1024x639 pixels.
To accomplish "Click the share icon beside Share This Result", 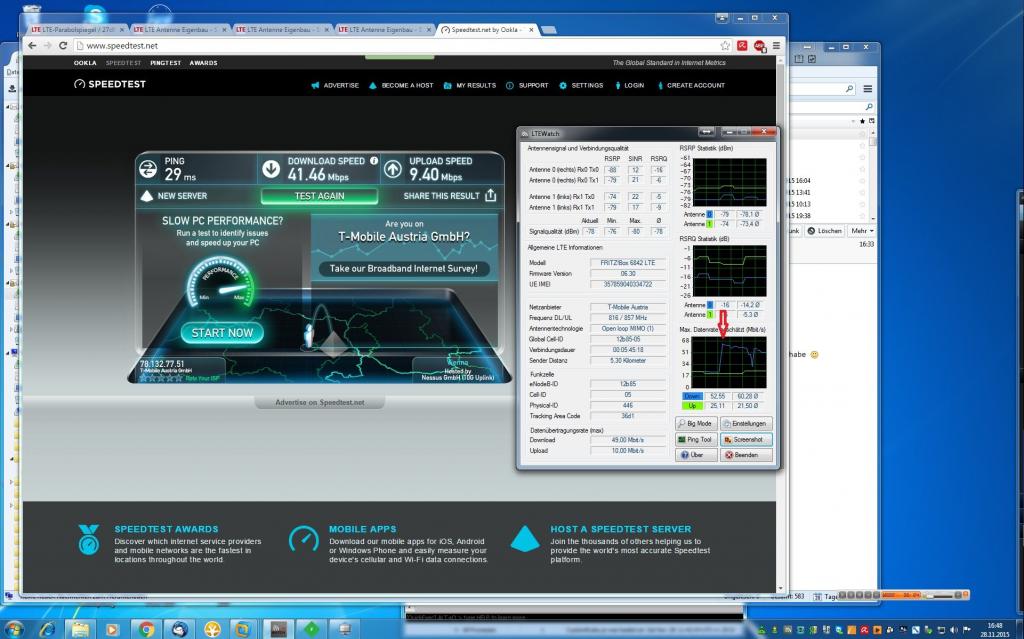I will point(490,195).
